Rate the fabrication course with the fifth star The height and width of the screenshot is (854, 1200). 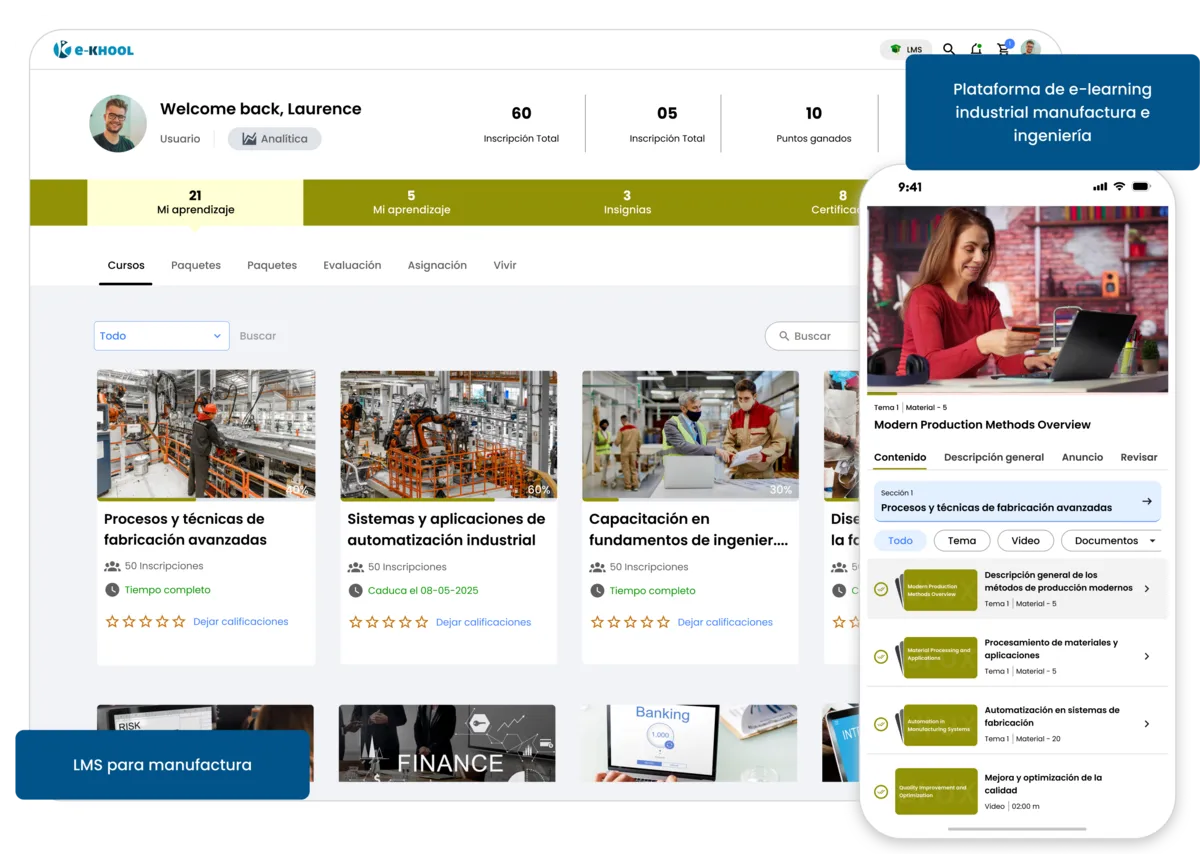click(x=179, y=621)
